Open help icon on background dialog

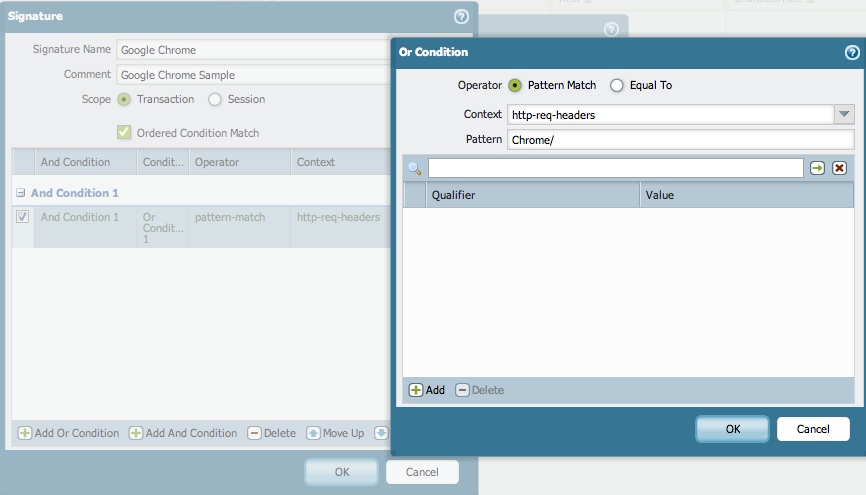click(611, 29)
